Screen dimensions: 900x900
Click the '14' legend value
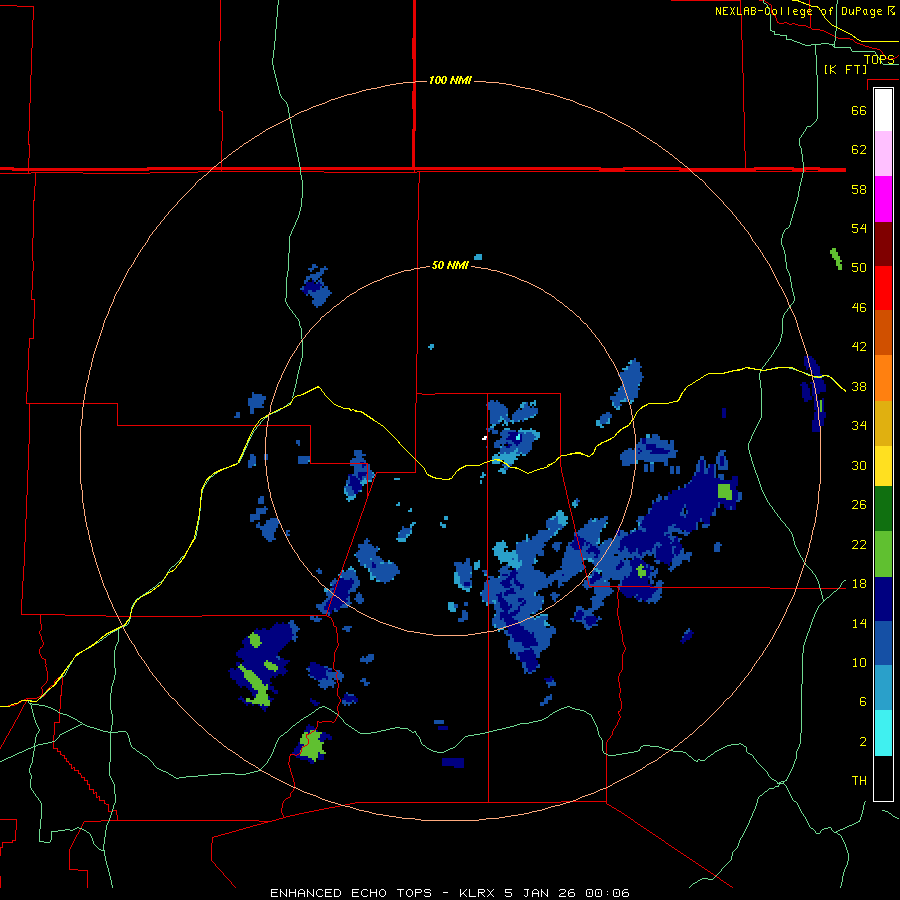(x=859, y=623)
